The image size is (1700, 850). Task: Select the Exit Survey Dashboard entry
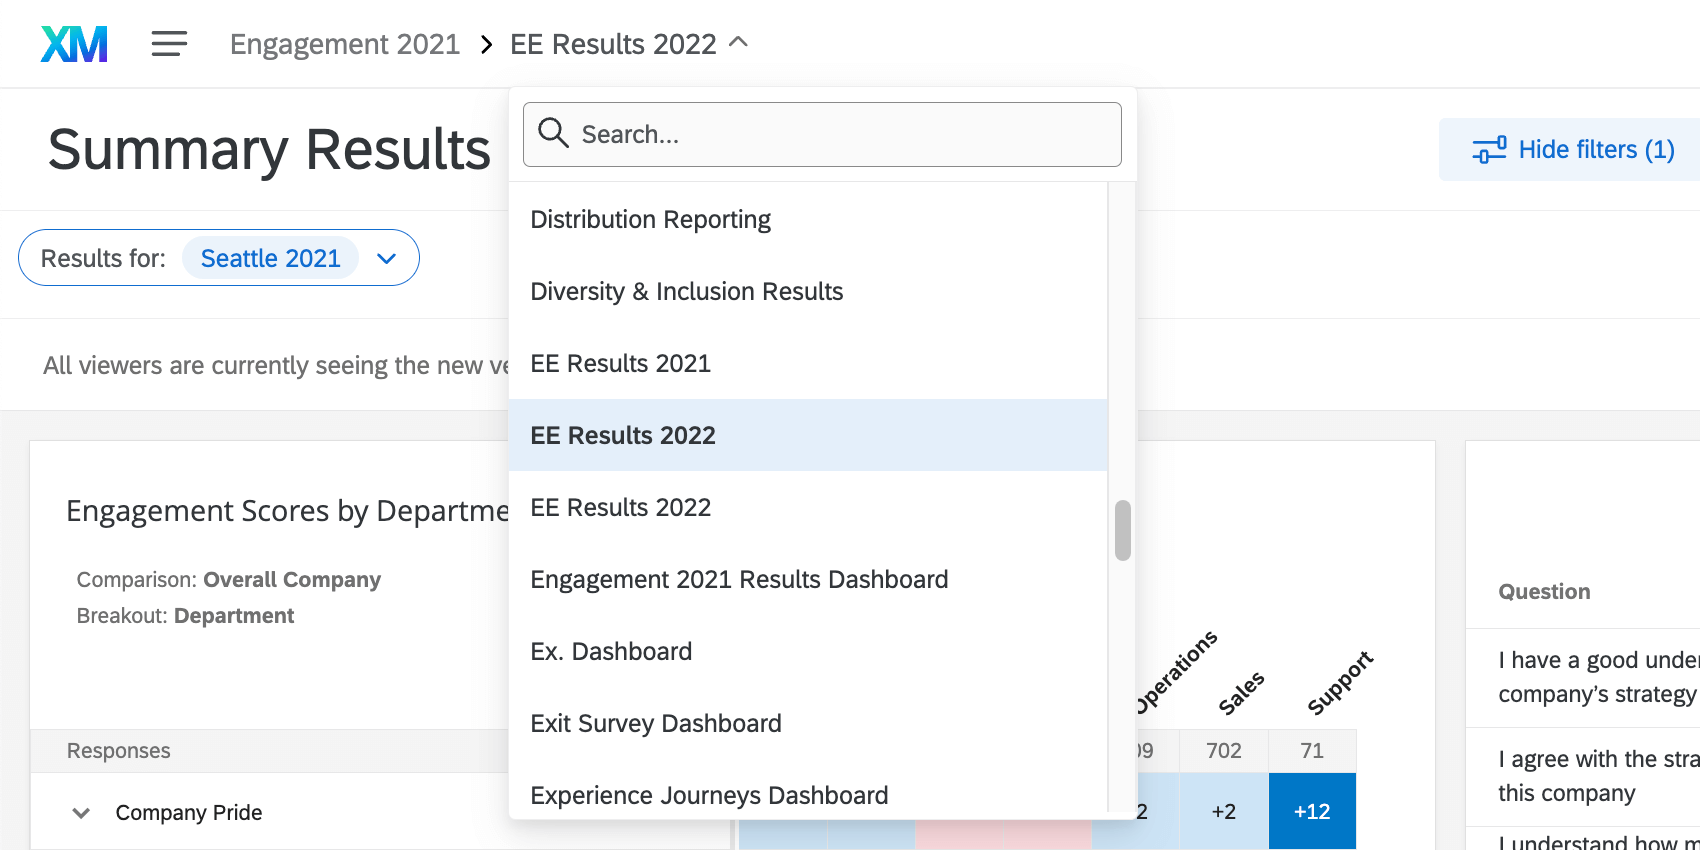(x=656, y=723)
